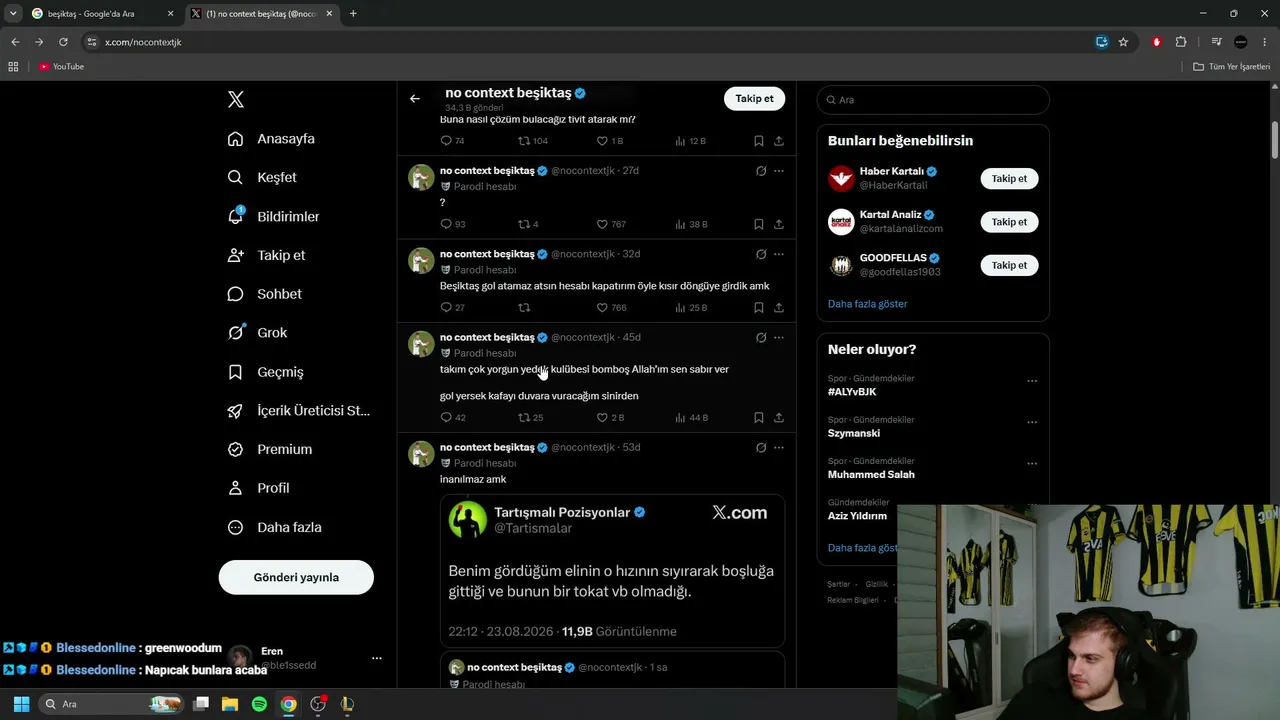Follow Haber Kartalı account
The height and width of the screenshot is (720, 1280).
coord(1009,179)
